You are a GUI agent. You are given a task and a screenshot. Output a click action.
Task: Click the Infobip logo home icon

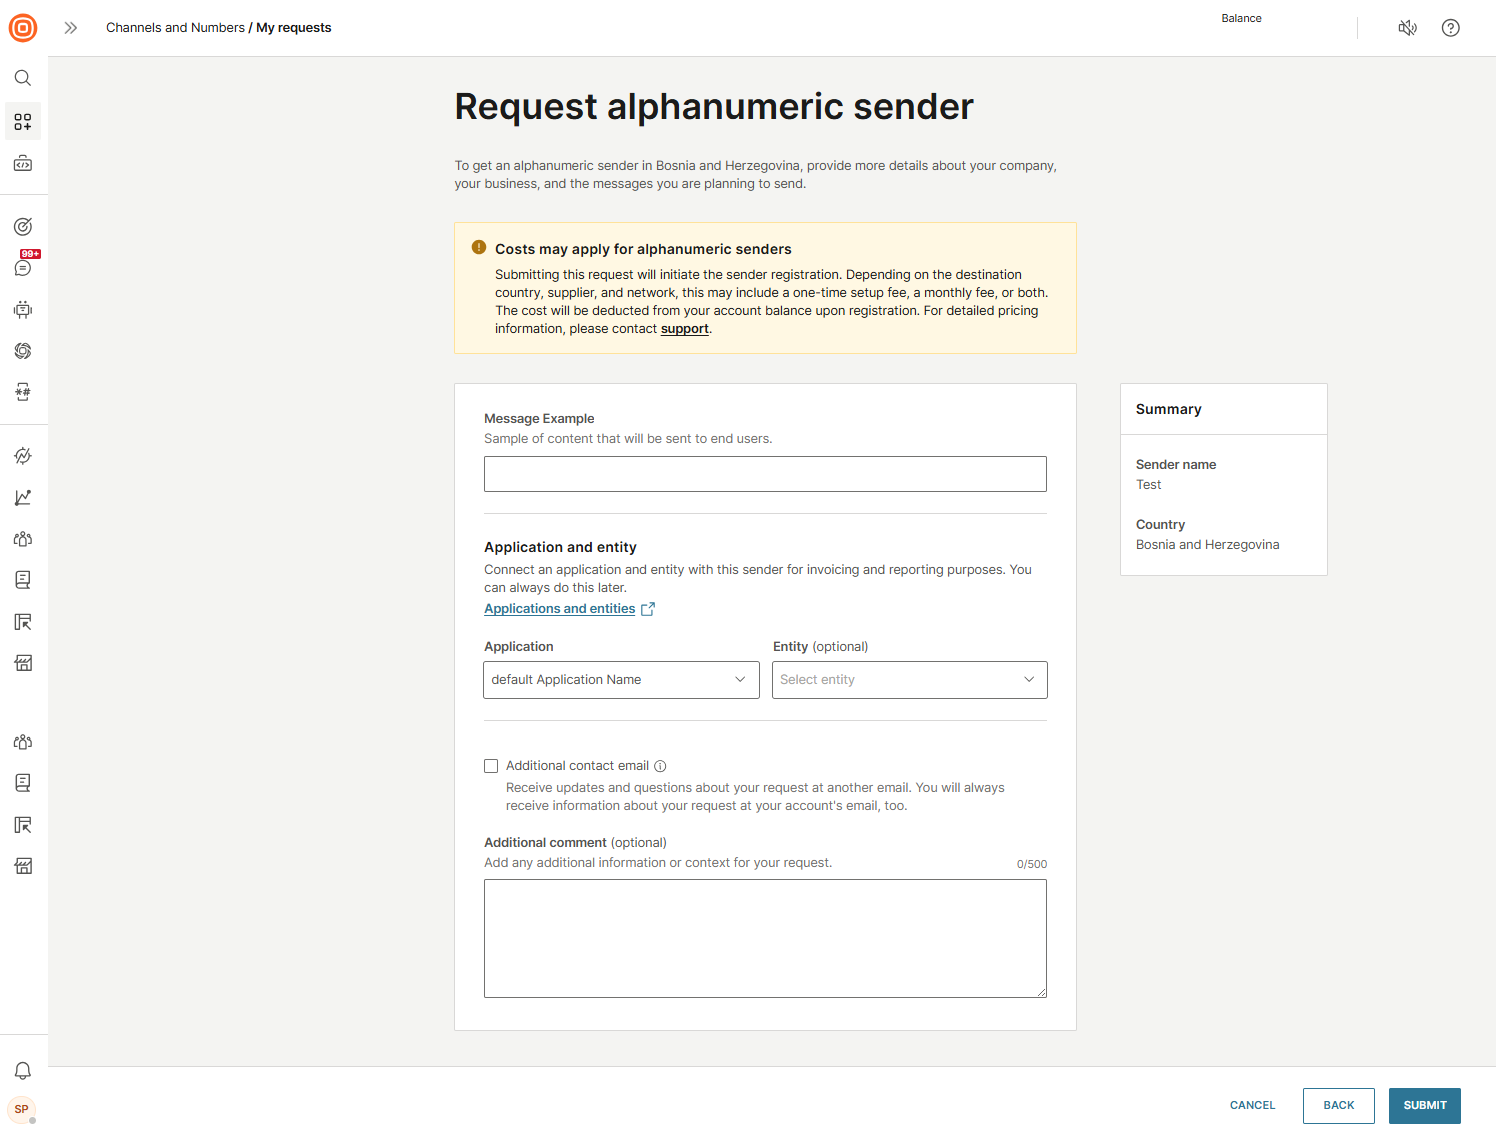(23, 28)
